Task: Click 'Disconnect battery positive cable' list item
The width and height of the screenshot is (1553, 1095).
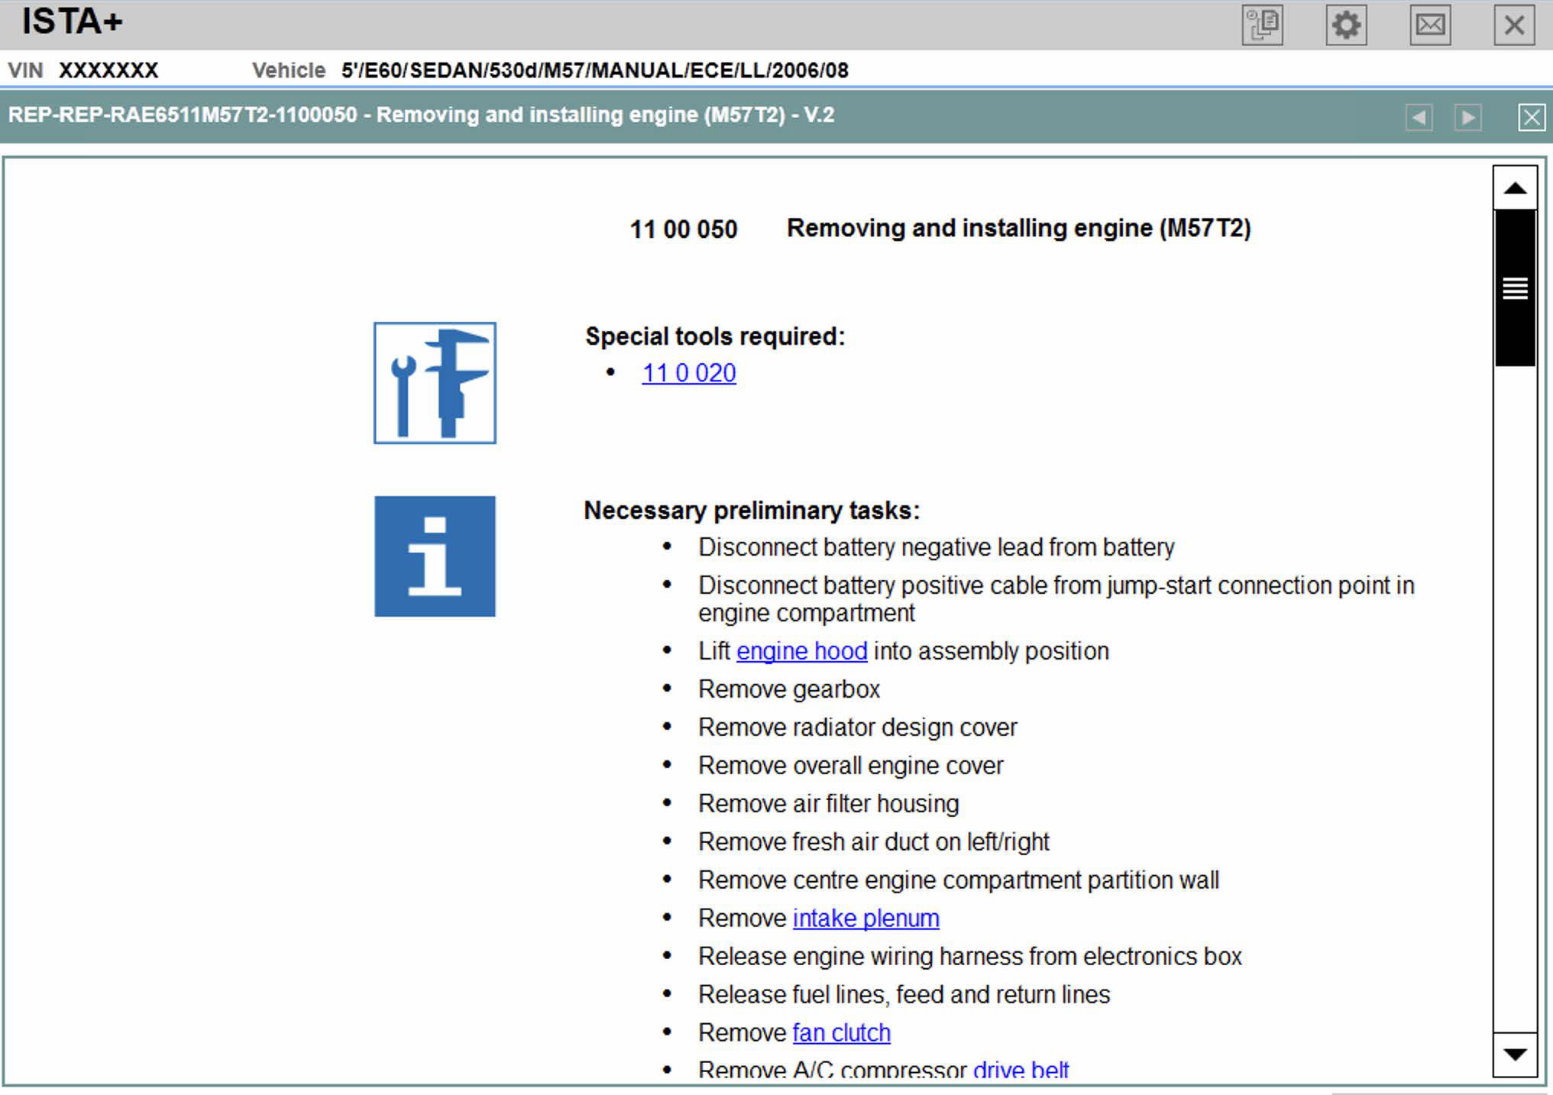Action: (x=1056, y=599)
